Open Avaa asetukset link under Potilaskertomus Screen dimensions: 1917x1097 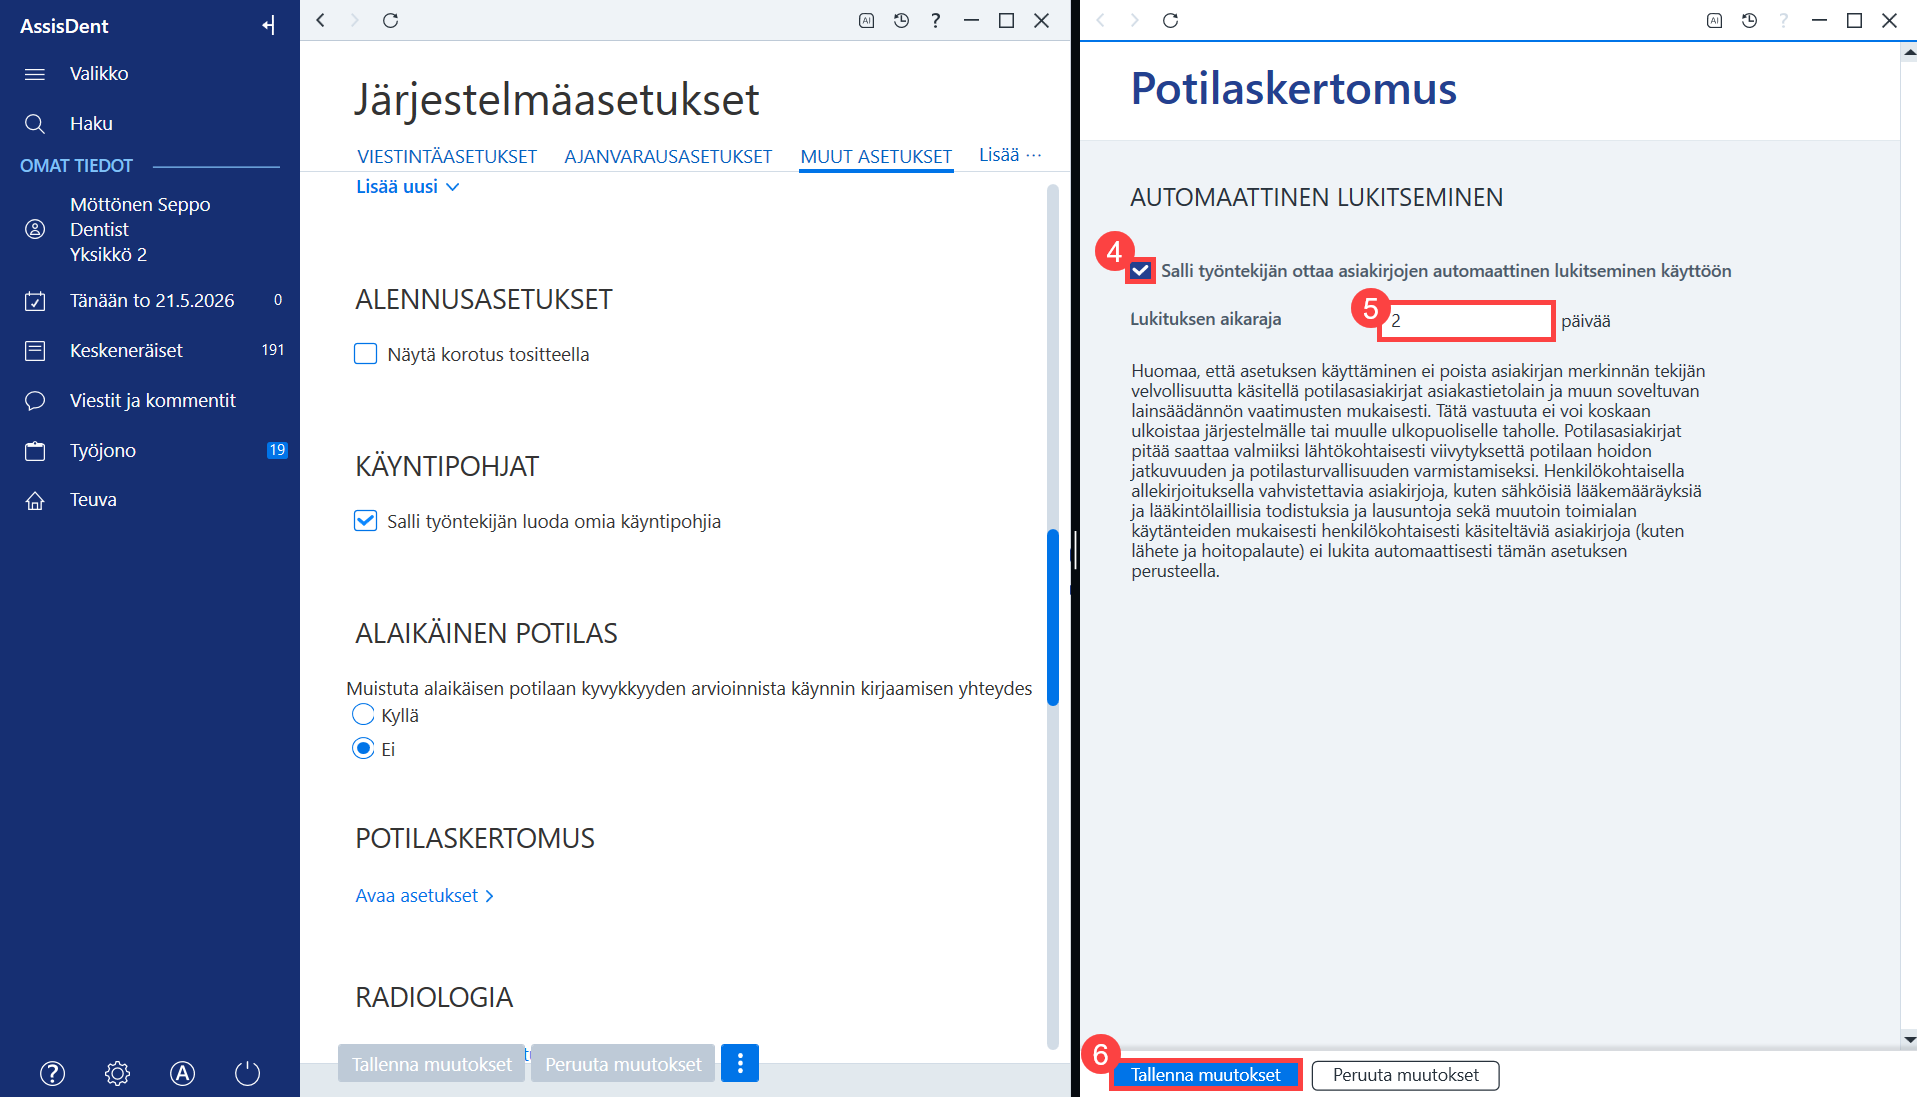425,896
